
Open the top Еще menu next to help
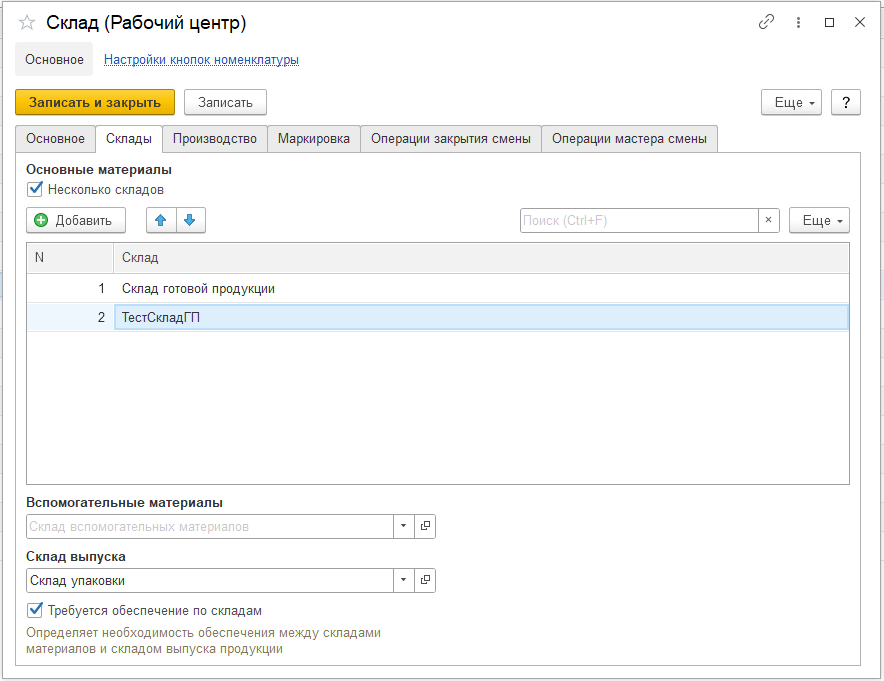(x=792, y=103)
